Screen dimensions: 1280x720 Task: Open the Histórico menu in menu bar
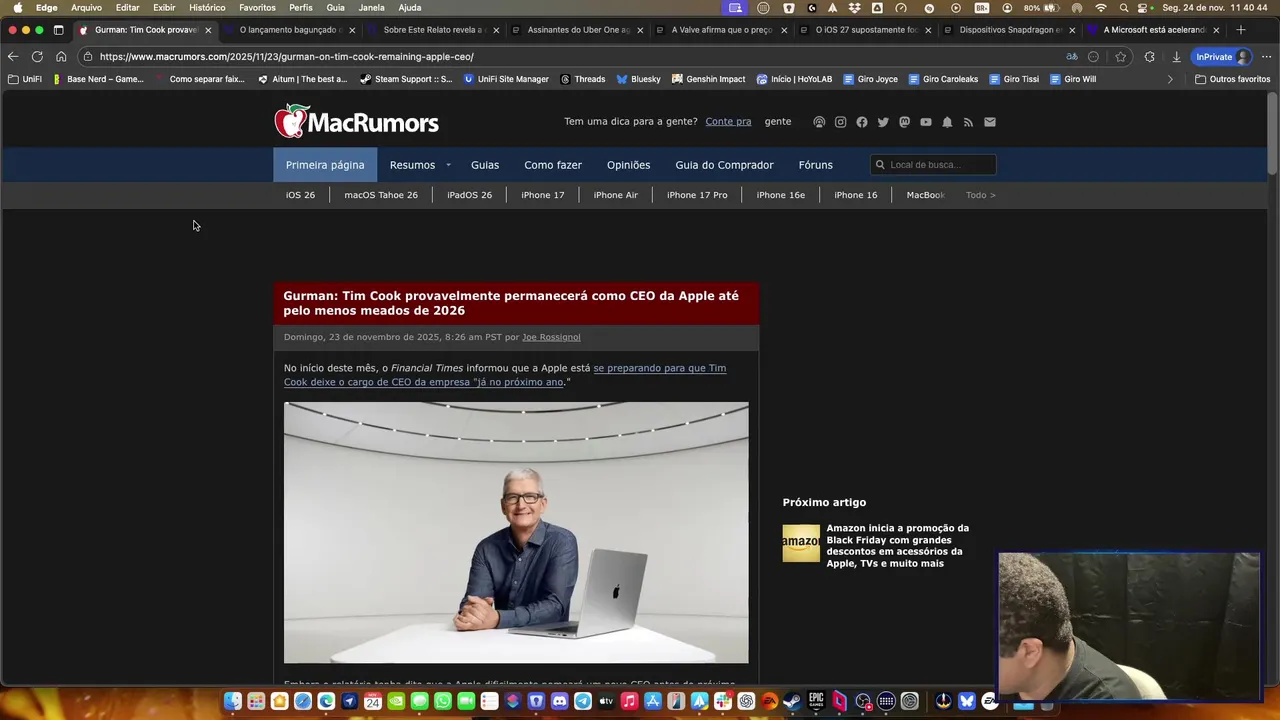point(207,8)
